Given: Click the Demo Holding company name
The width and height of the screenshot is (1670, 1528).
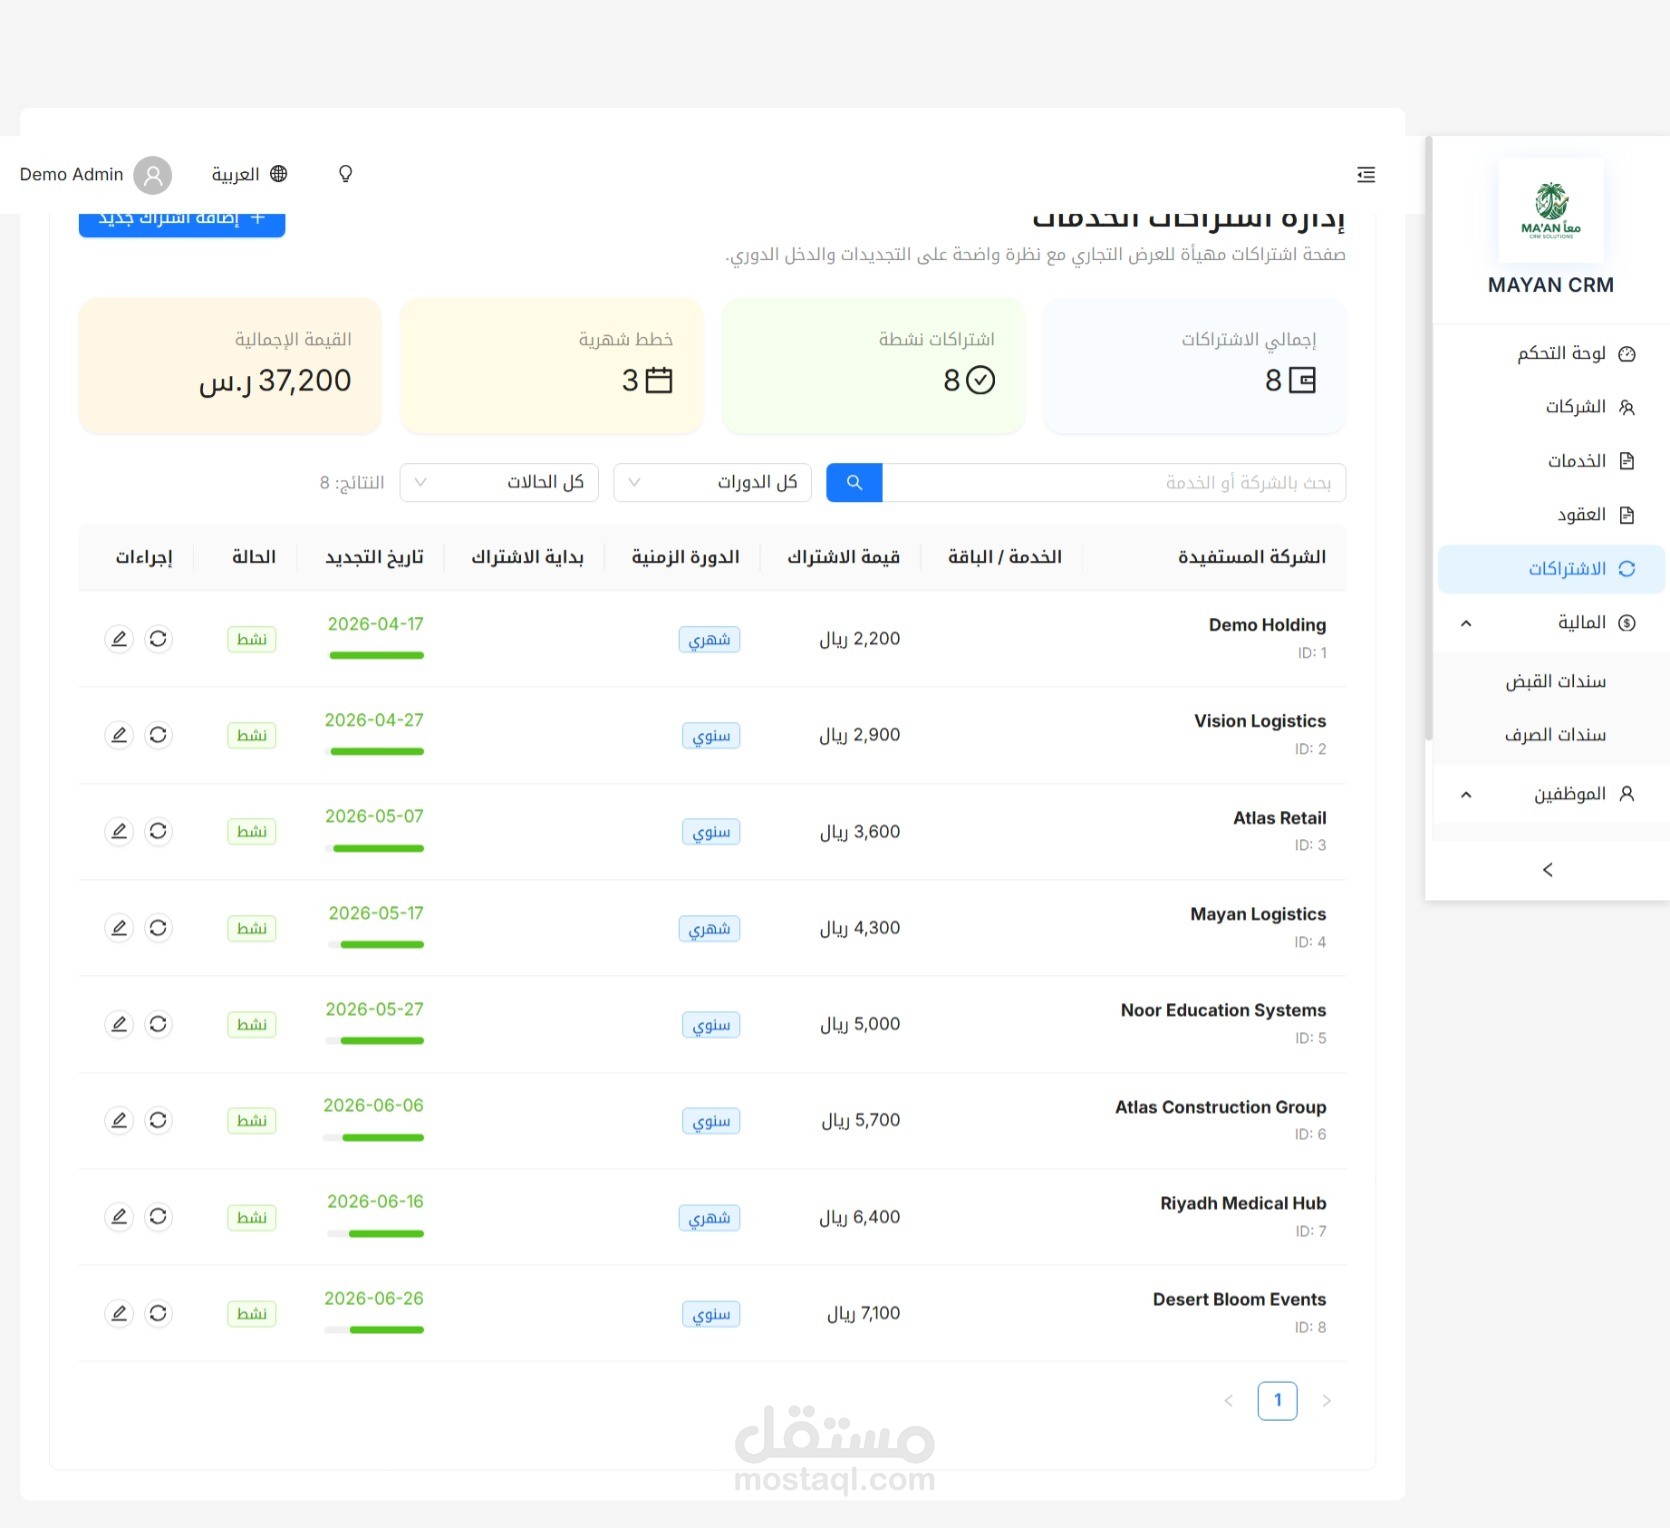Looking at the screenshot, I should coord(1267,625).
